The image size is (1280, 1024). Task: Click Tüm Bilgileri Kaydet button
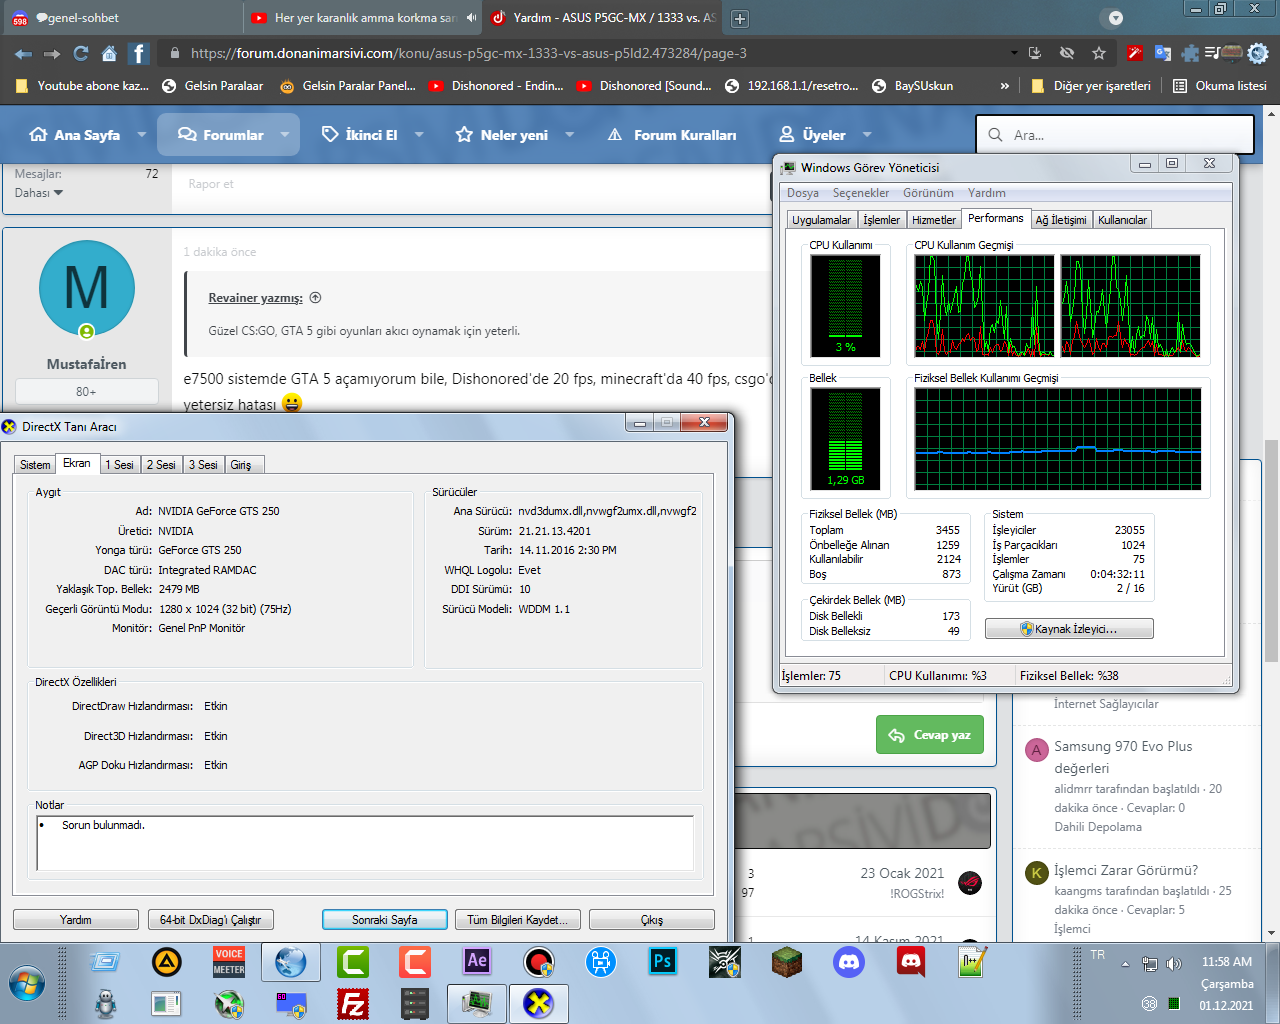[517, 920]
